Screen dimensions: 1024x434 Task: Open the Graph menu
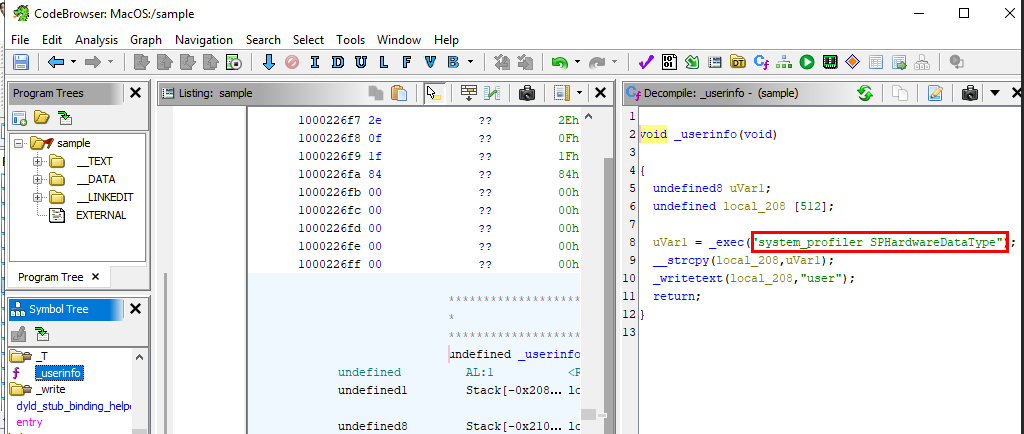[x=146, y=40]
